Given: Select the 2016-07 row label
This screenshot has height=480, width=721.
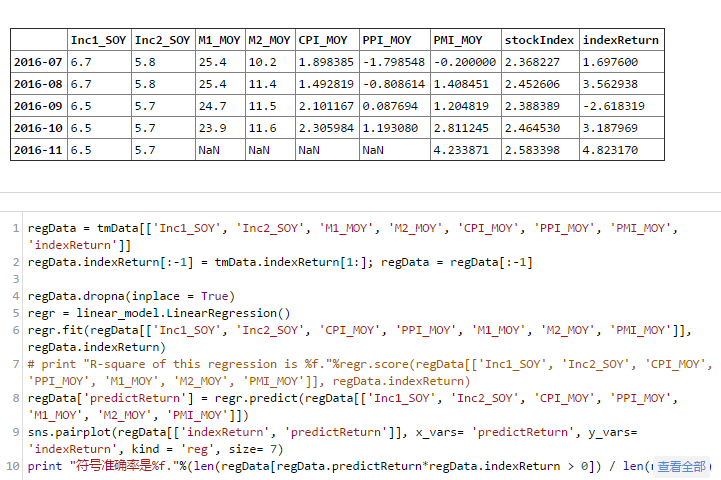Looking at the screenshot, I should [x=38, y=62].
